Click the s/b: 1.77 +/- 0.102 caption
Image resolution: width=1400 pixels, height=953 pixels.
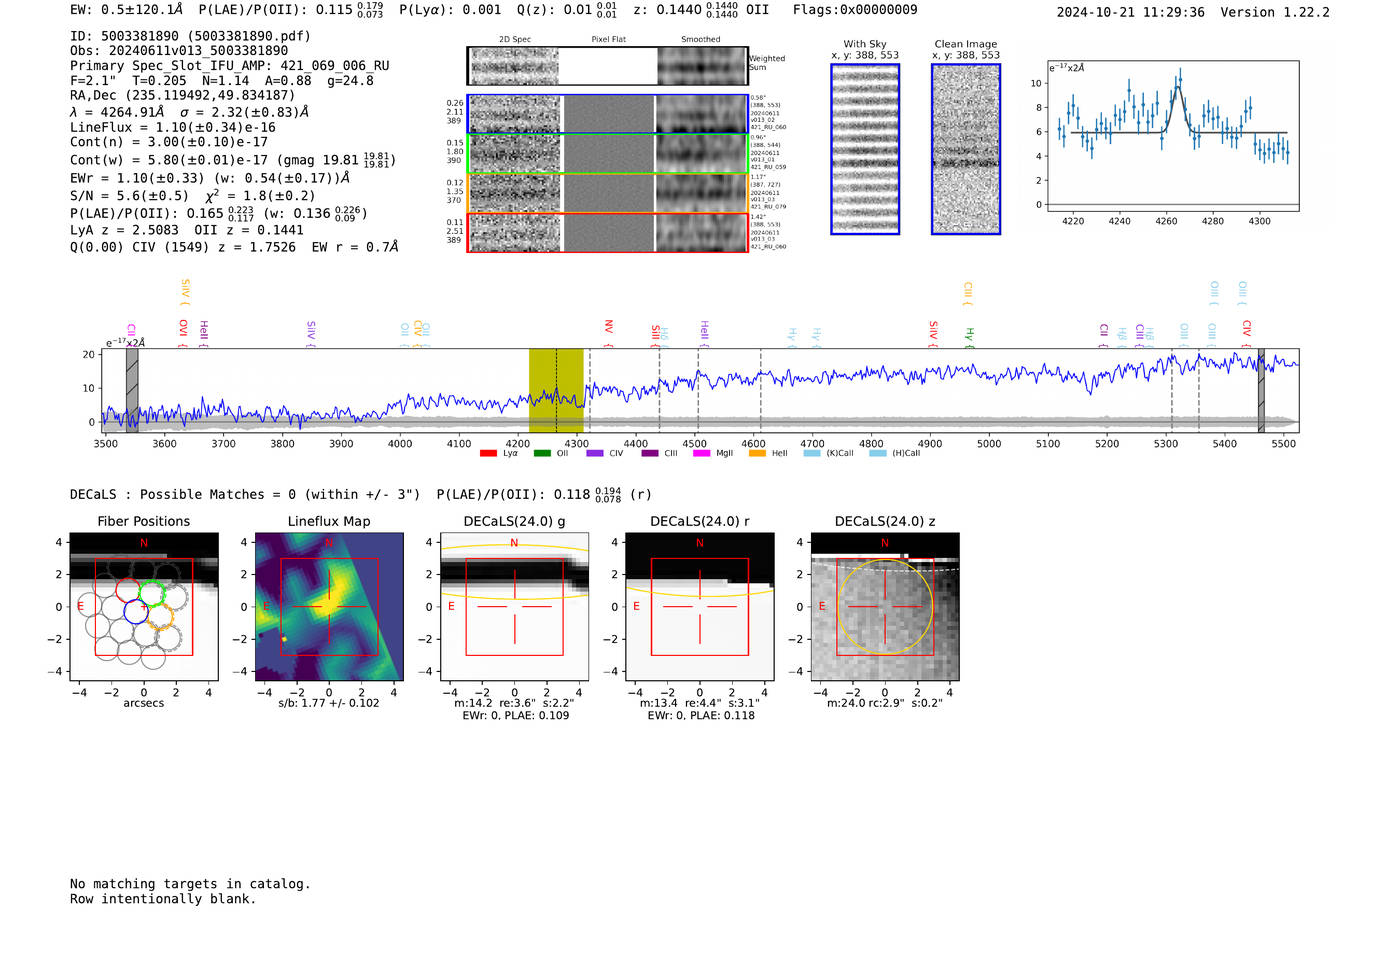(329, 703)
